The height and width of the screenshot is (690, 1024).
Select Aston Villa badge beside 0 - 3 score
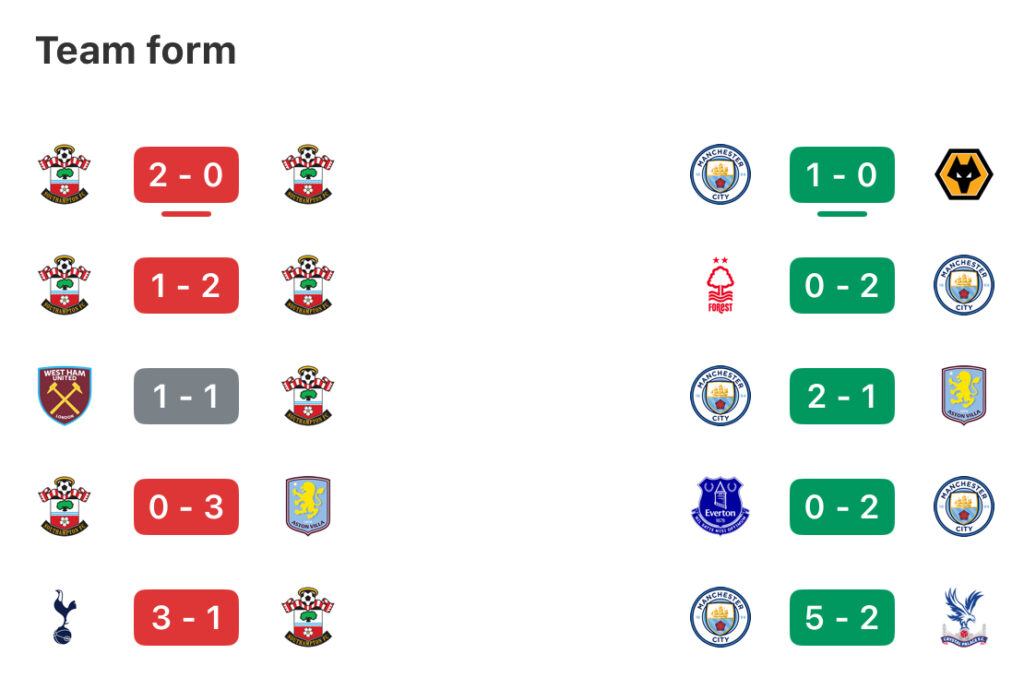point(308,506)
